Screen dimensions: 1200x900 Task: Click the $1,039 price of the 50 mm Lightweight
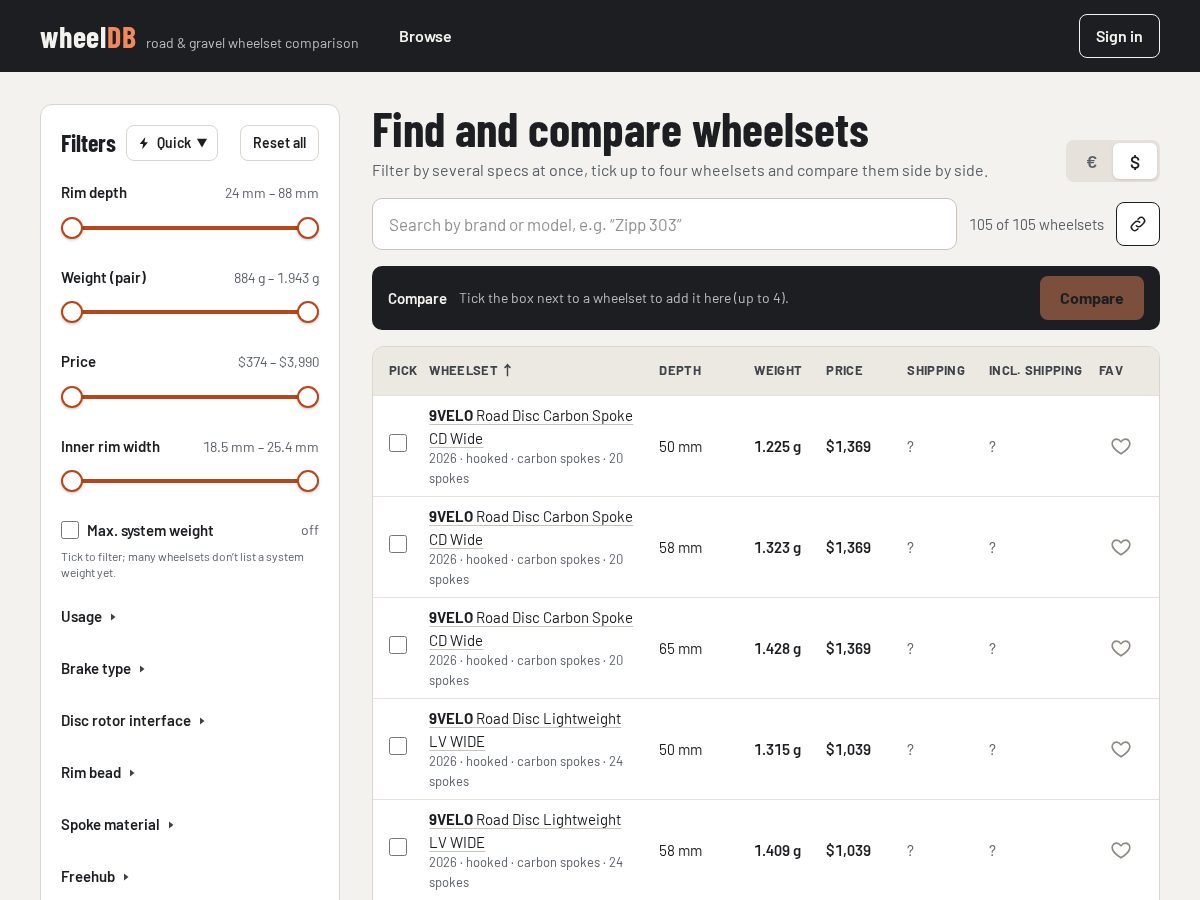point(848,749)
